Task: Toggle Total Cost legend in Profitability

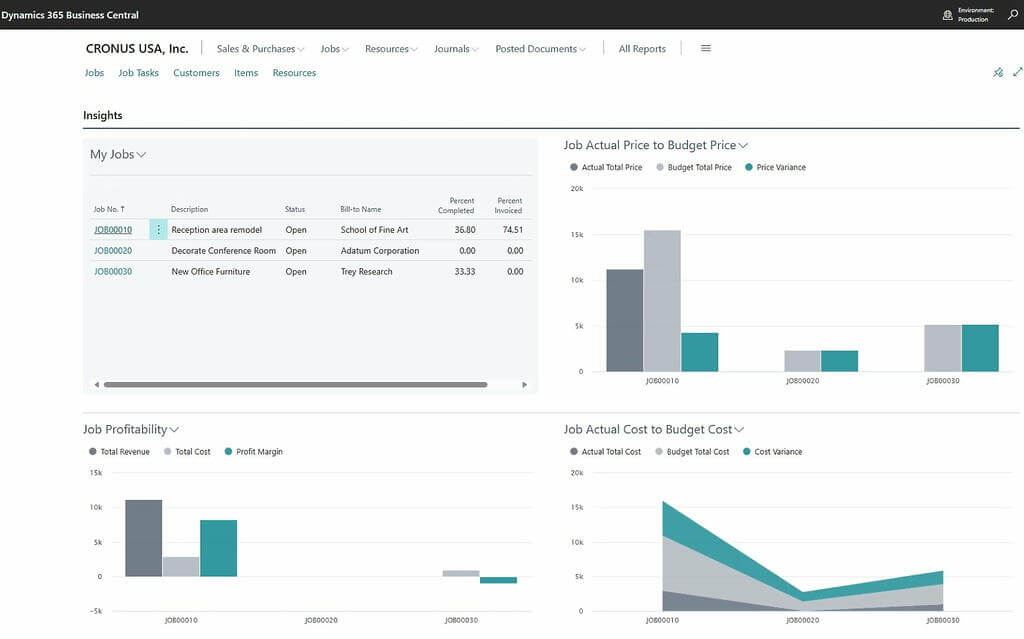Action: coord(187,451)
